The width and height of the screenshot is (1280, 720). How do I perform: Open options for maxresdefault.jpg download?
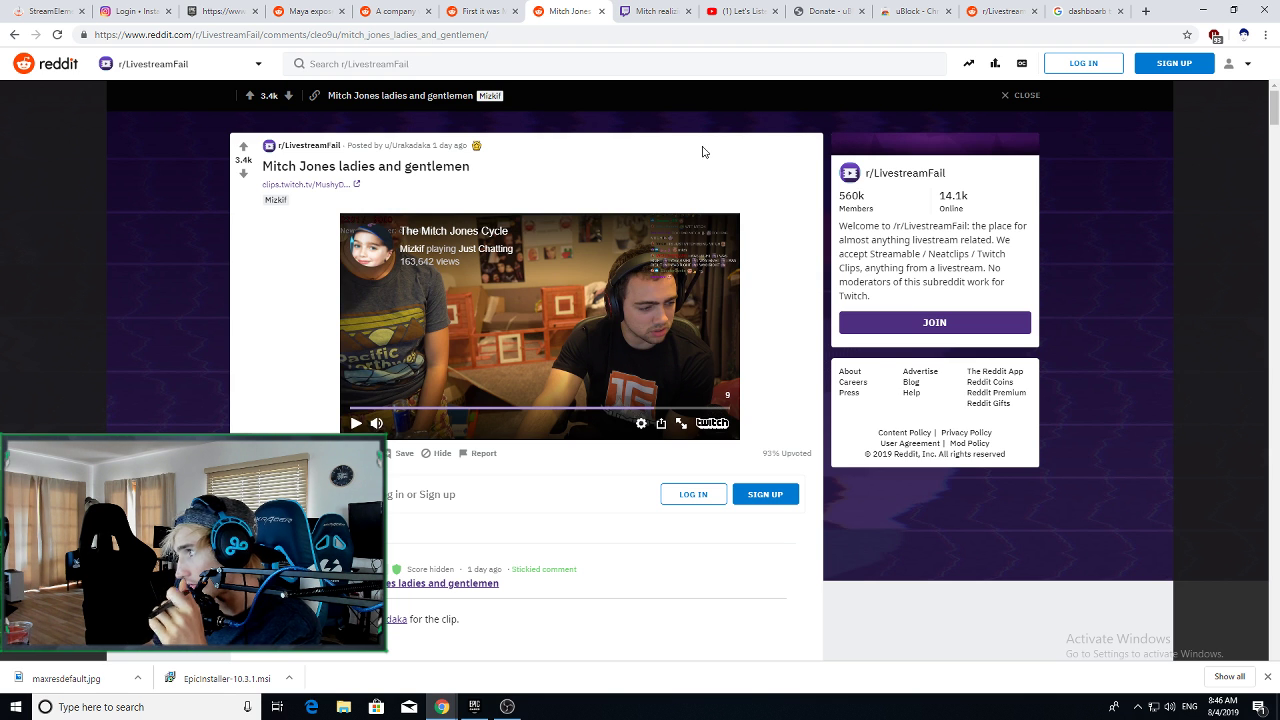coord(138,678)
